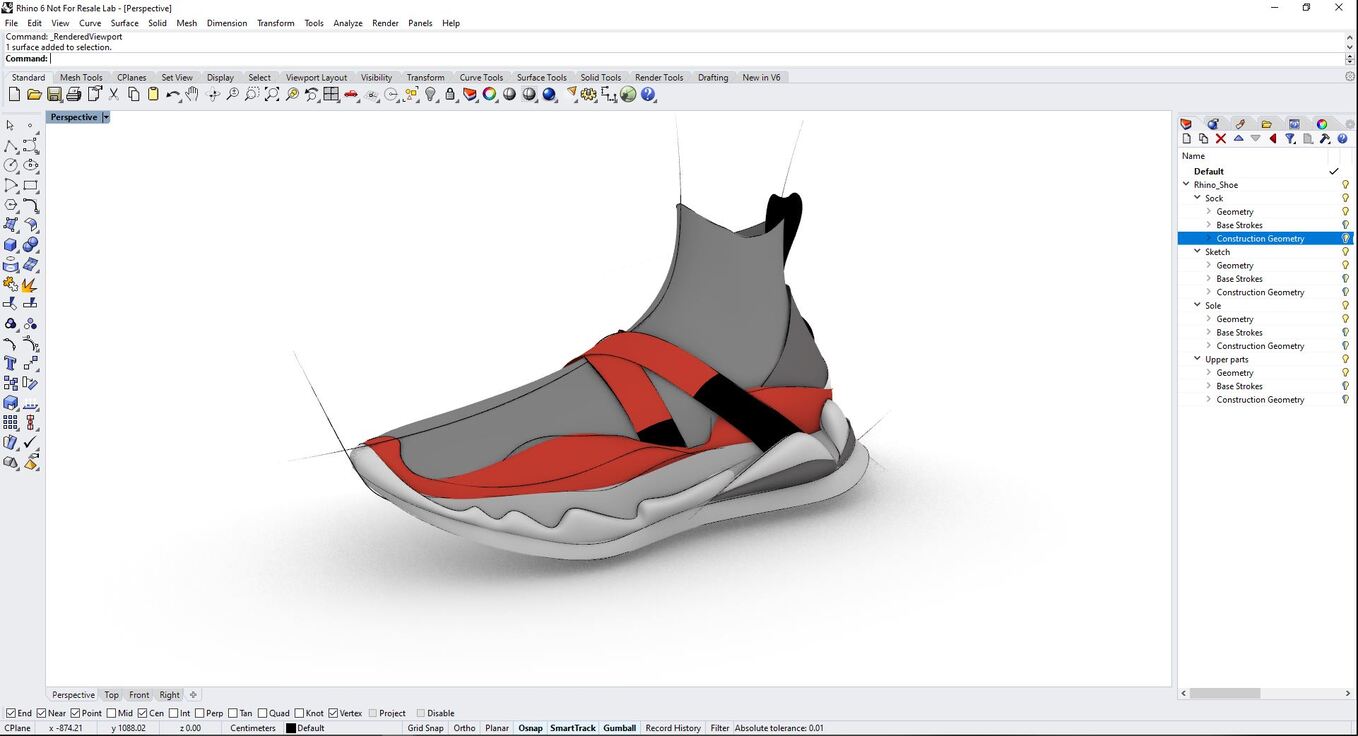
Task: Open the Transform menu in the menu bar
Action: pyautogui.click(x=275, y=23)
